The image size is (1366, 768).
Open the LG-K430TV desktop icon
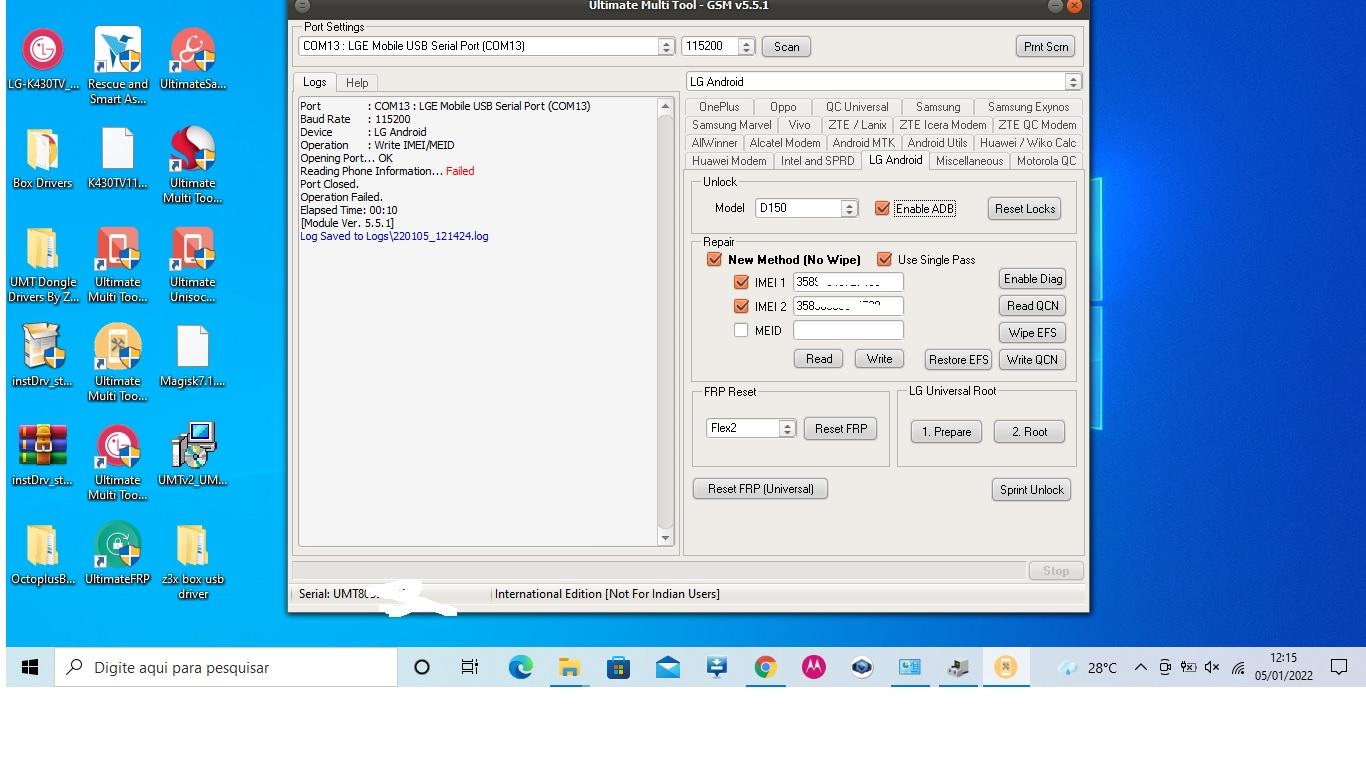tap(43, 59)
